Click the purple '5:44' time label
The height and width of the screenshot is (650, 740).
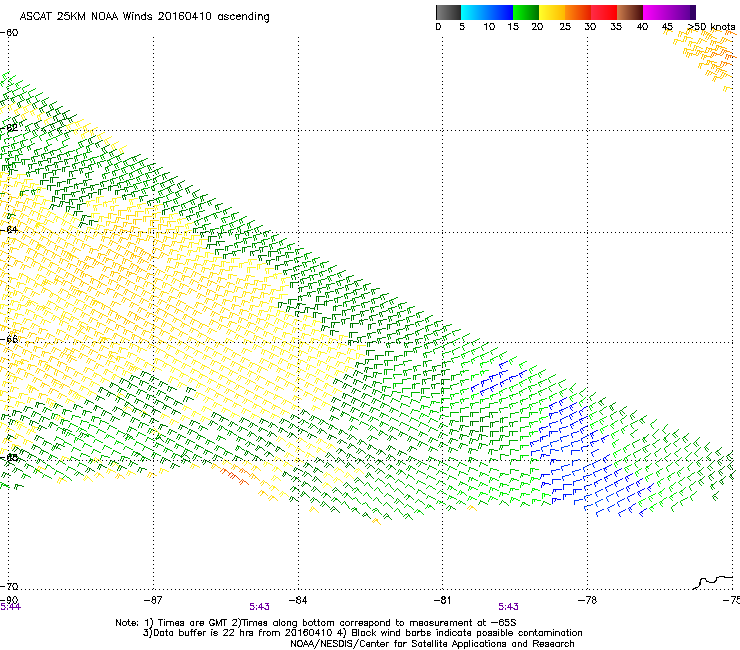click(x=10, y=607)
